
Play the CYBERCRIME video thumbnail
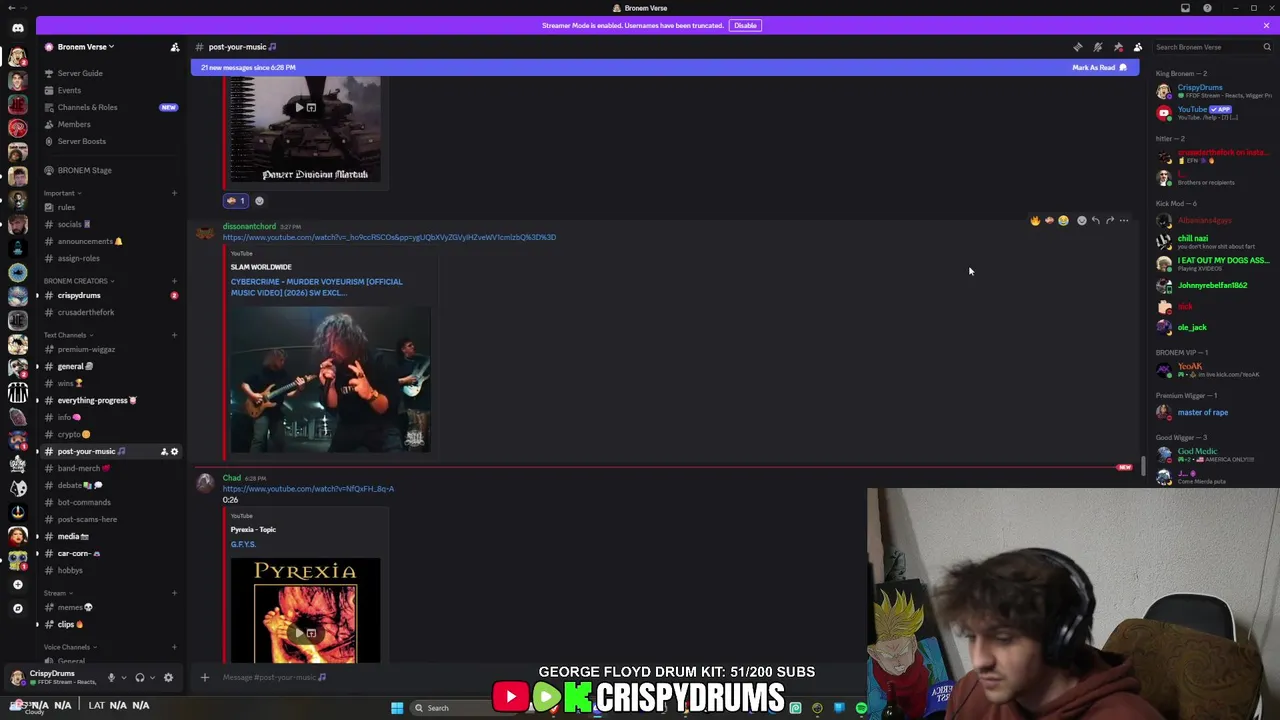(x=331, y=379)
